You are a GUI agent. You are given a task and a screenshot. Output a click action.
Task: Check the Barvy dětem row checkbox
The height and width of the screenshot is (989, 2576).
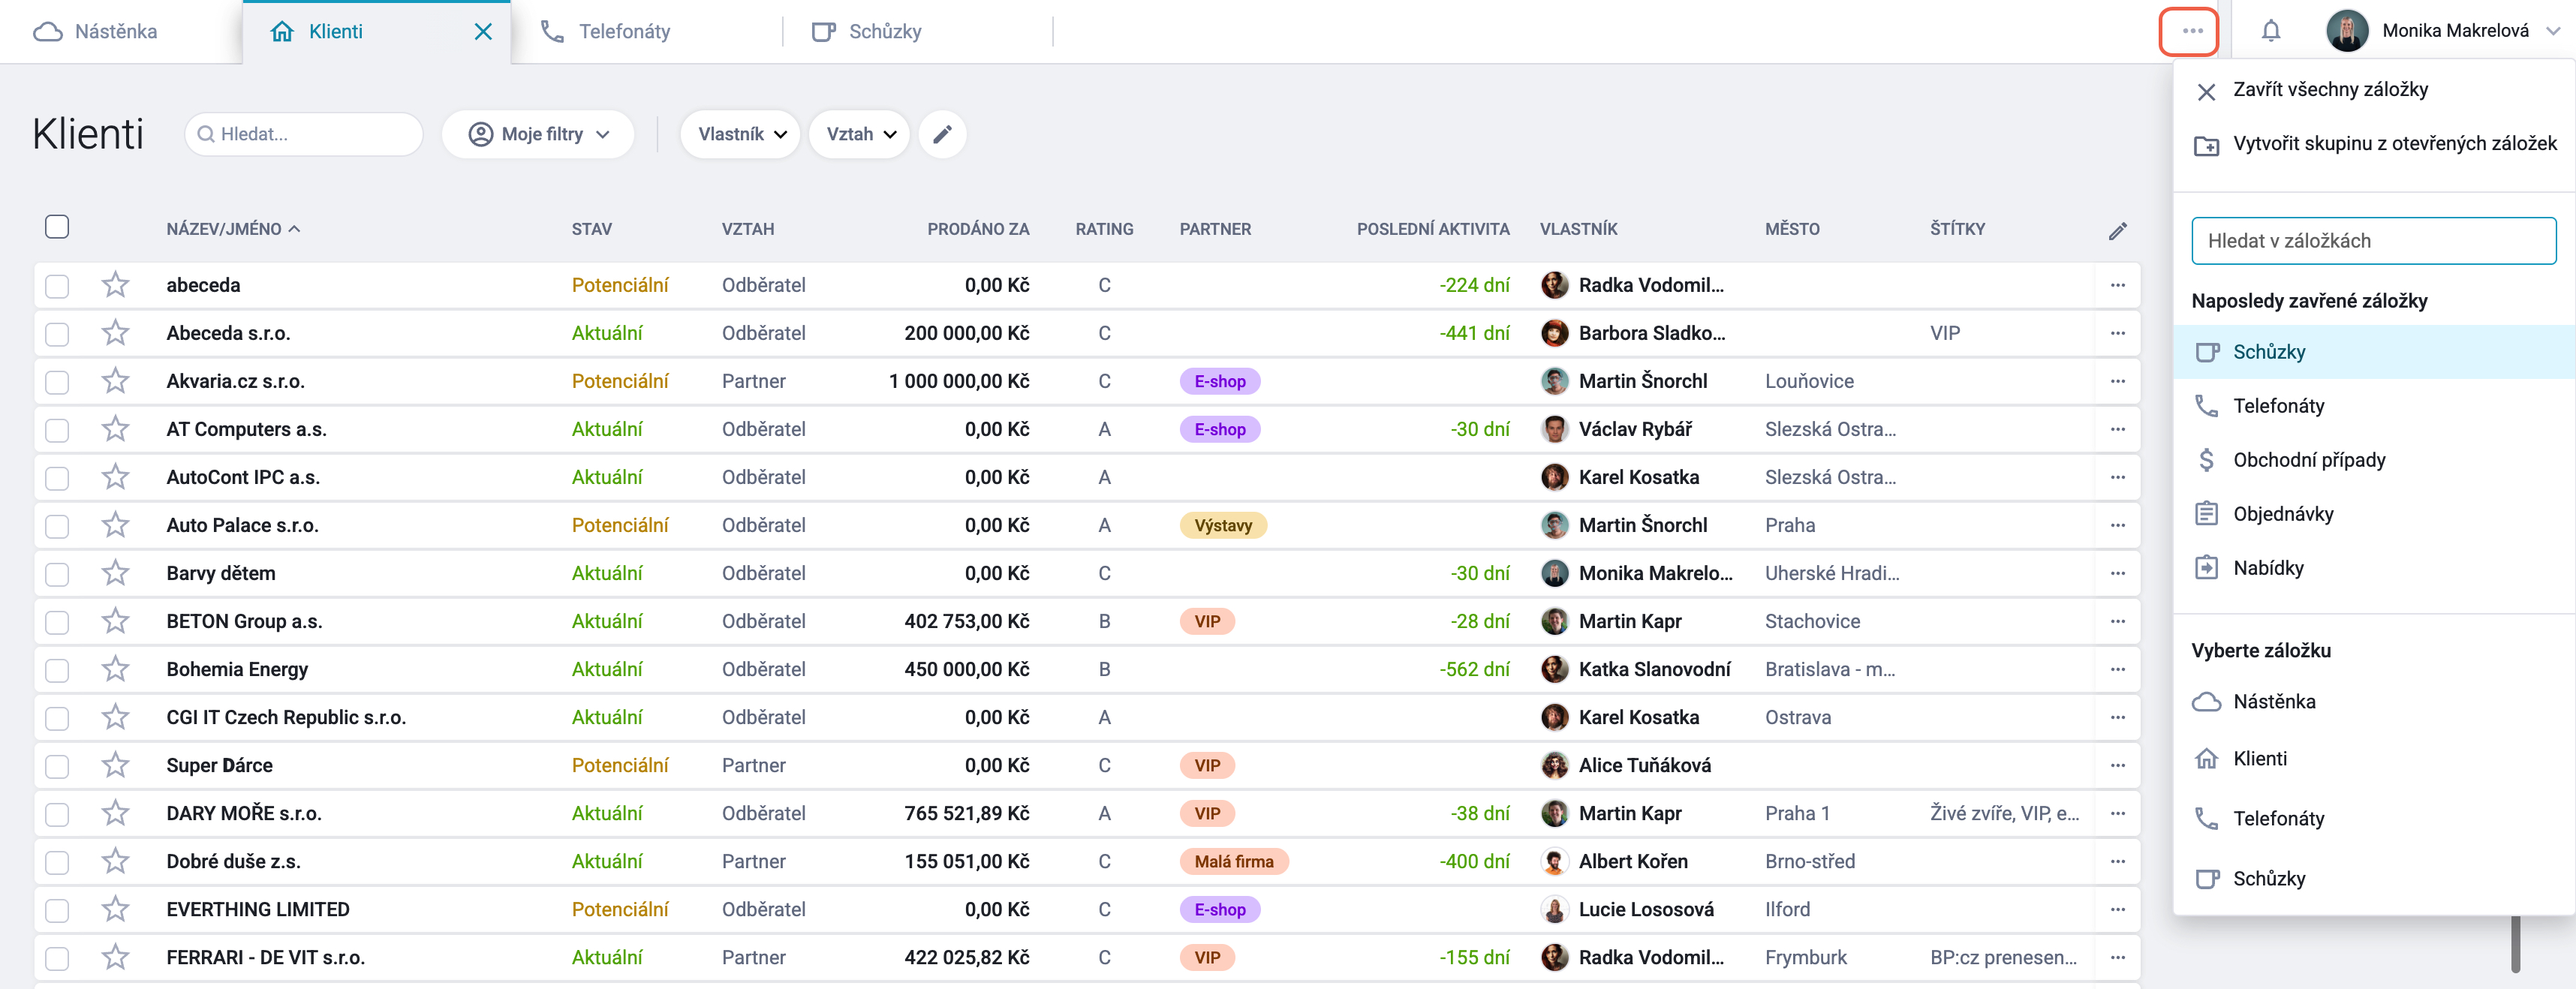[x=57, y=574]
